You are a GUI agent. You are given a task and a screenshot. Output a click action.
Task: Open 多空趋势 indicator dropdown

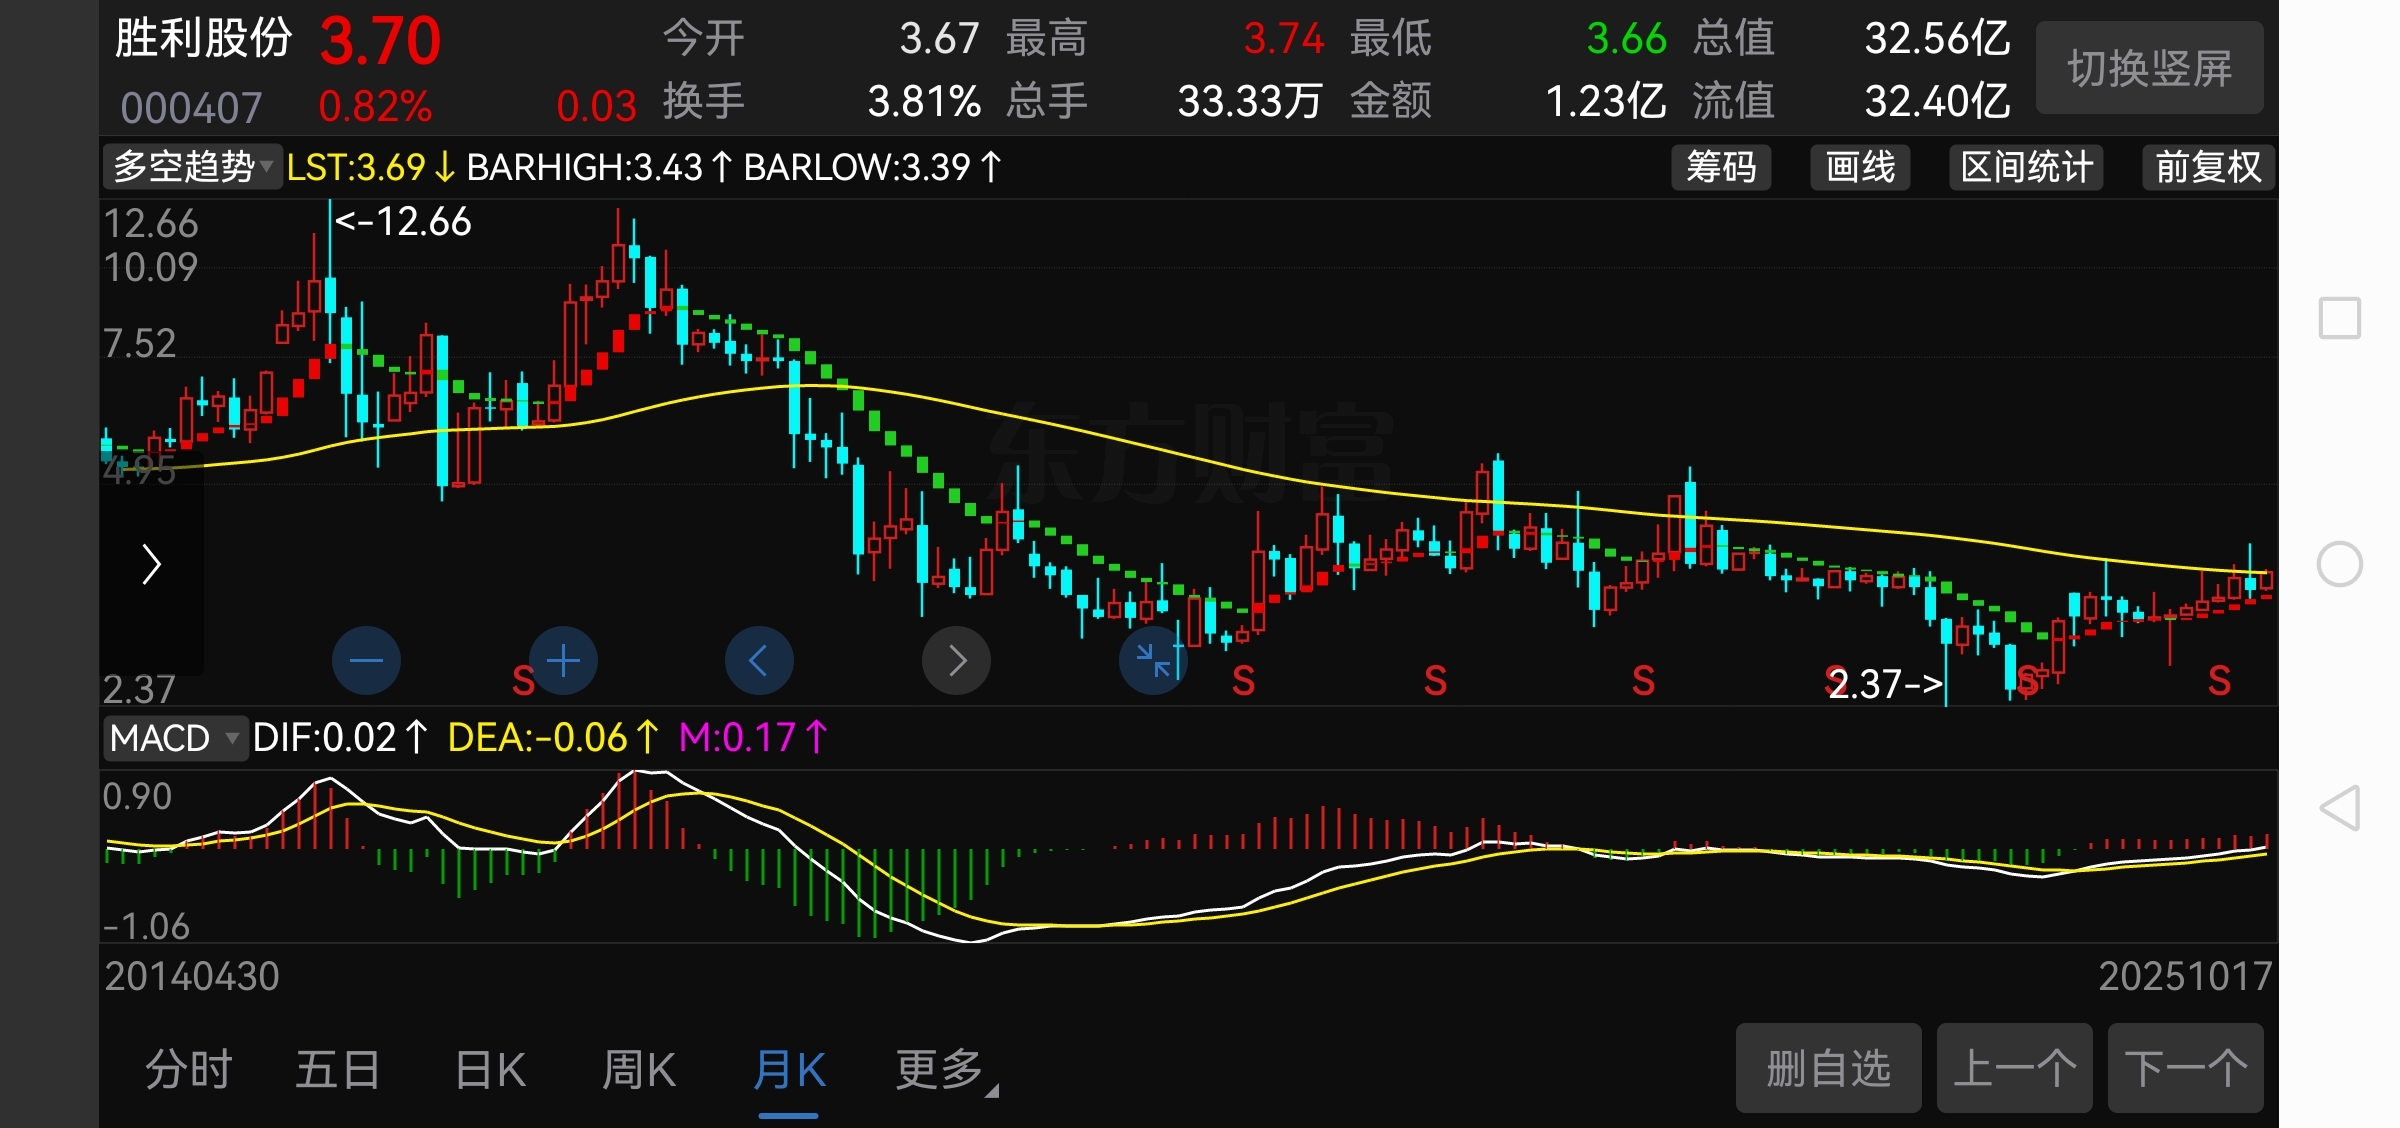192,167
